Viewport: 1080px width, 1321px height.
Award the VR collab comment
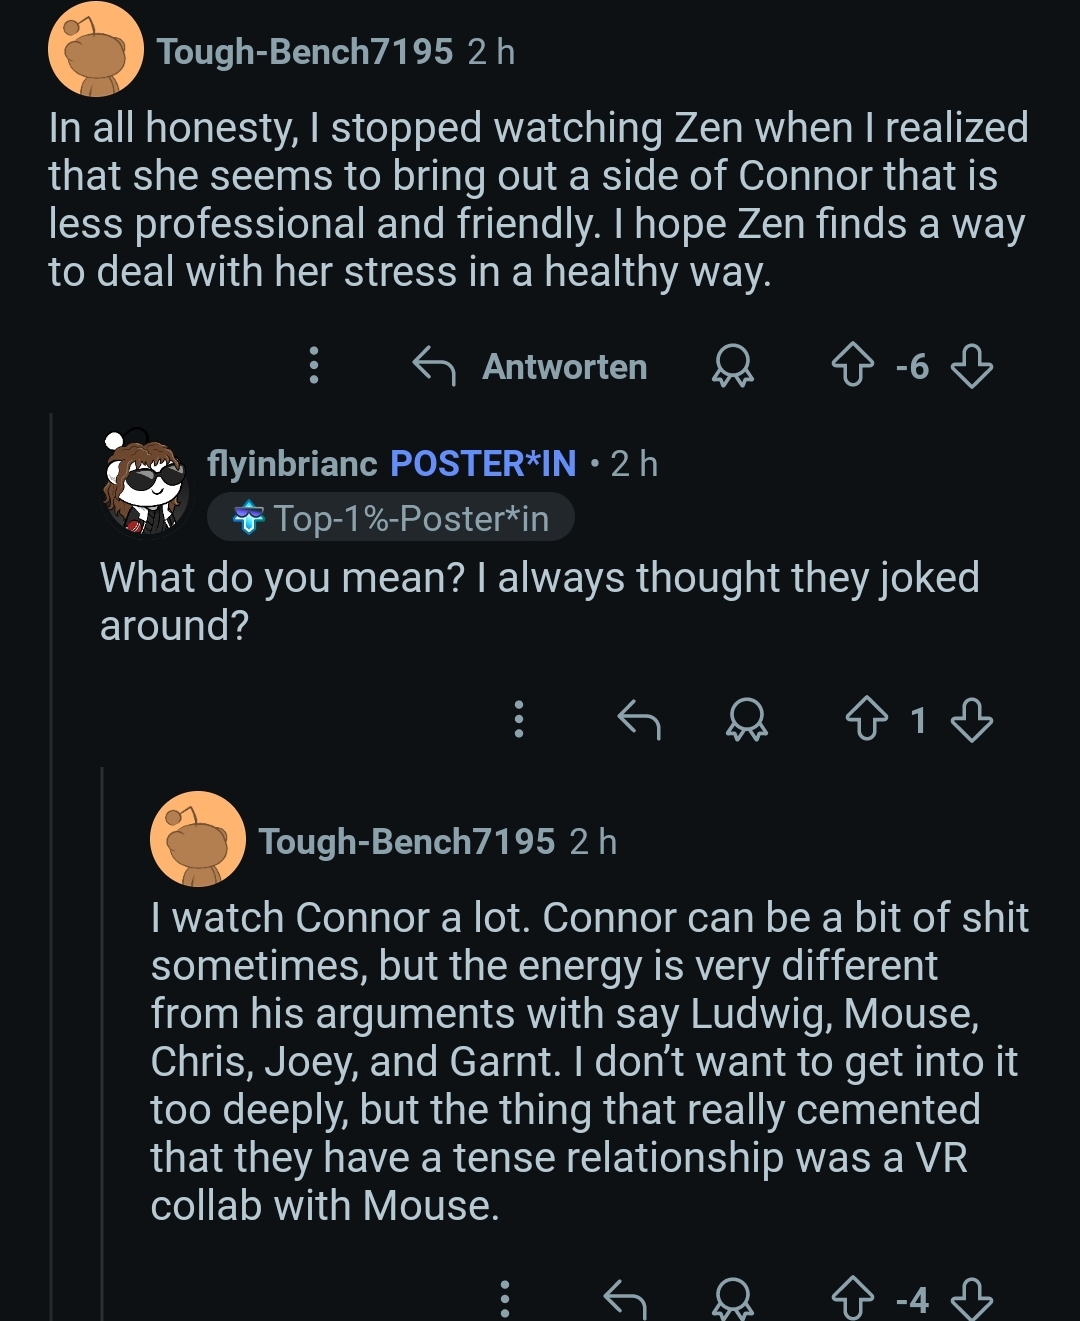732,1299
